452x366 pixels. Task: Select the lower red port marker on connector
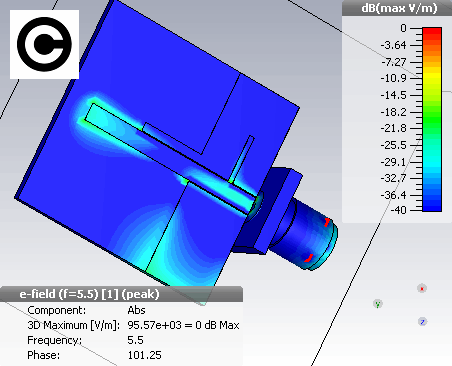[x=309, y=258]
